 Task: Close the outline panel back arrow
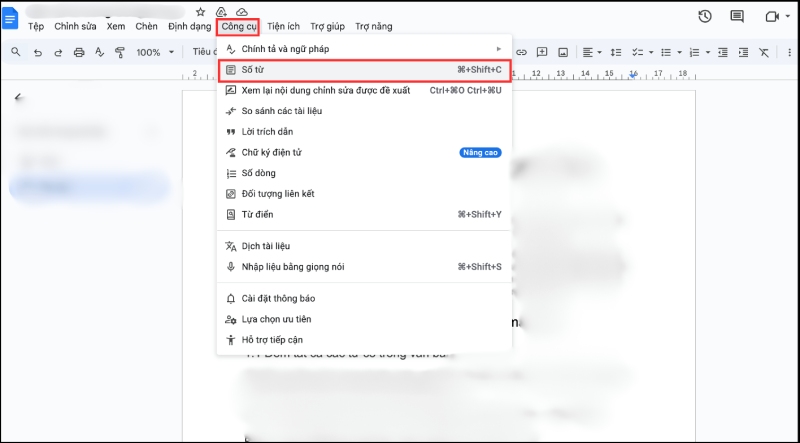click(19, 97)
